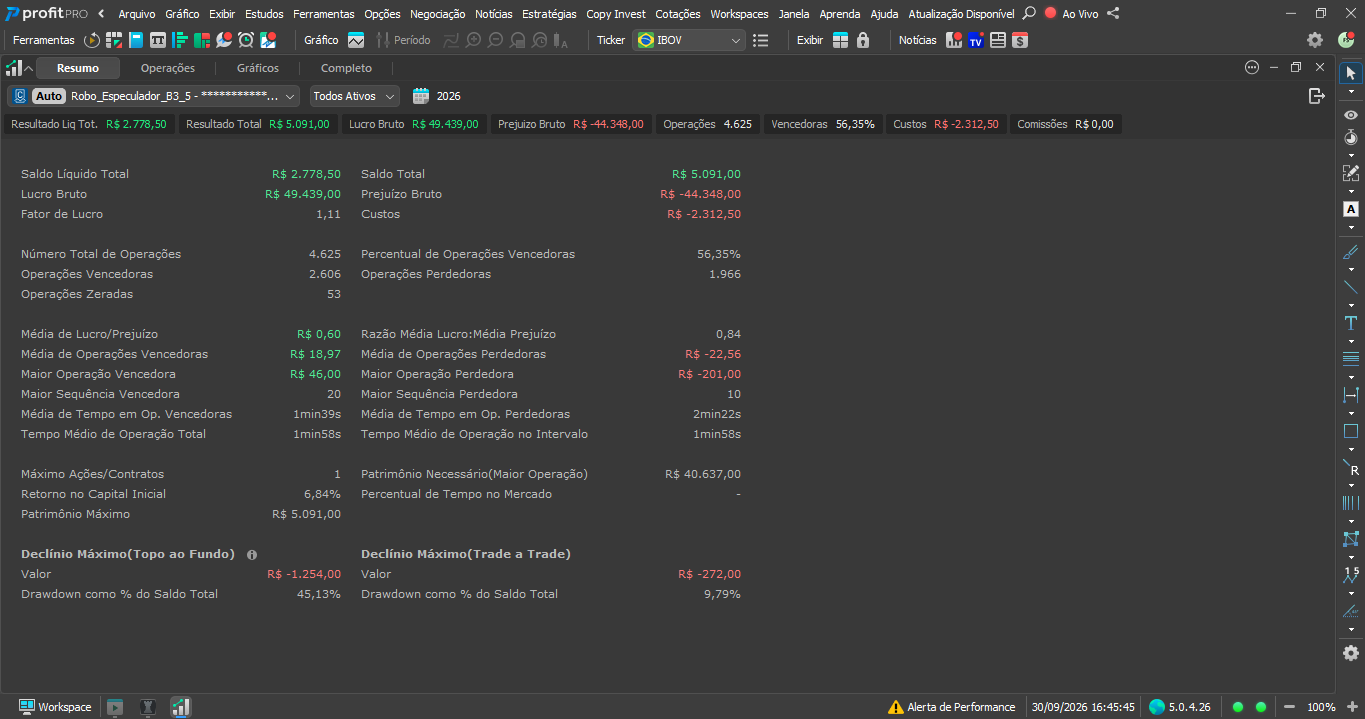Click the year 2026 date field
Screen dimensions: 1365x719
449,96
